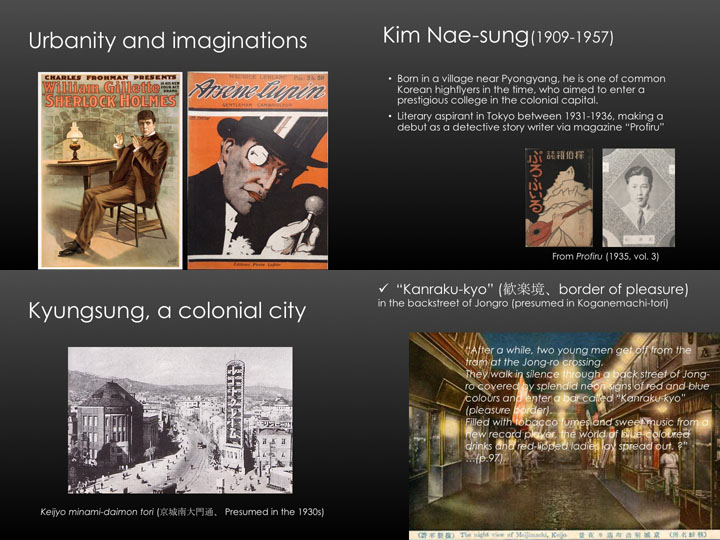Viewport: 720px width, 540px height.
Task: Click the '"Kanraku-kyo" border of pleasure' heading
Action: pyautogui.click(x=542, y=289)
